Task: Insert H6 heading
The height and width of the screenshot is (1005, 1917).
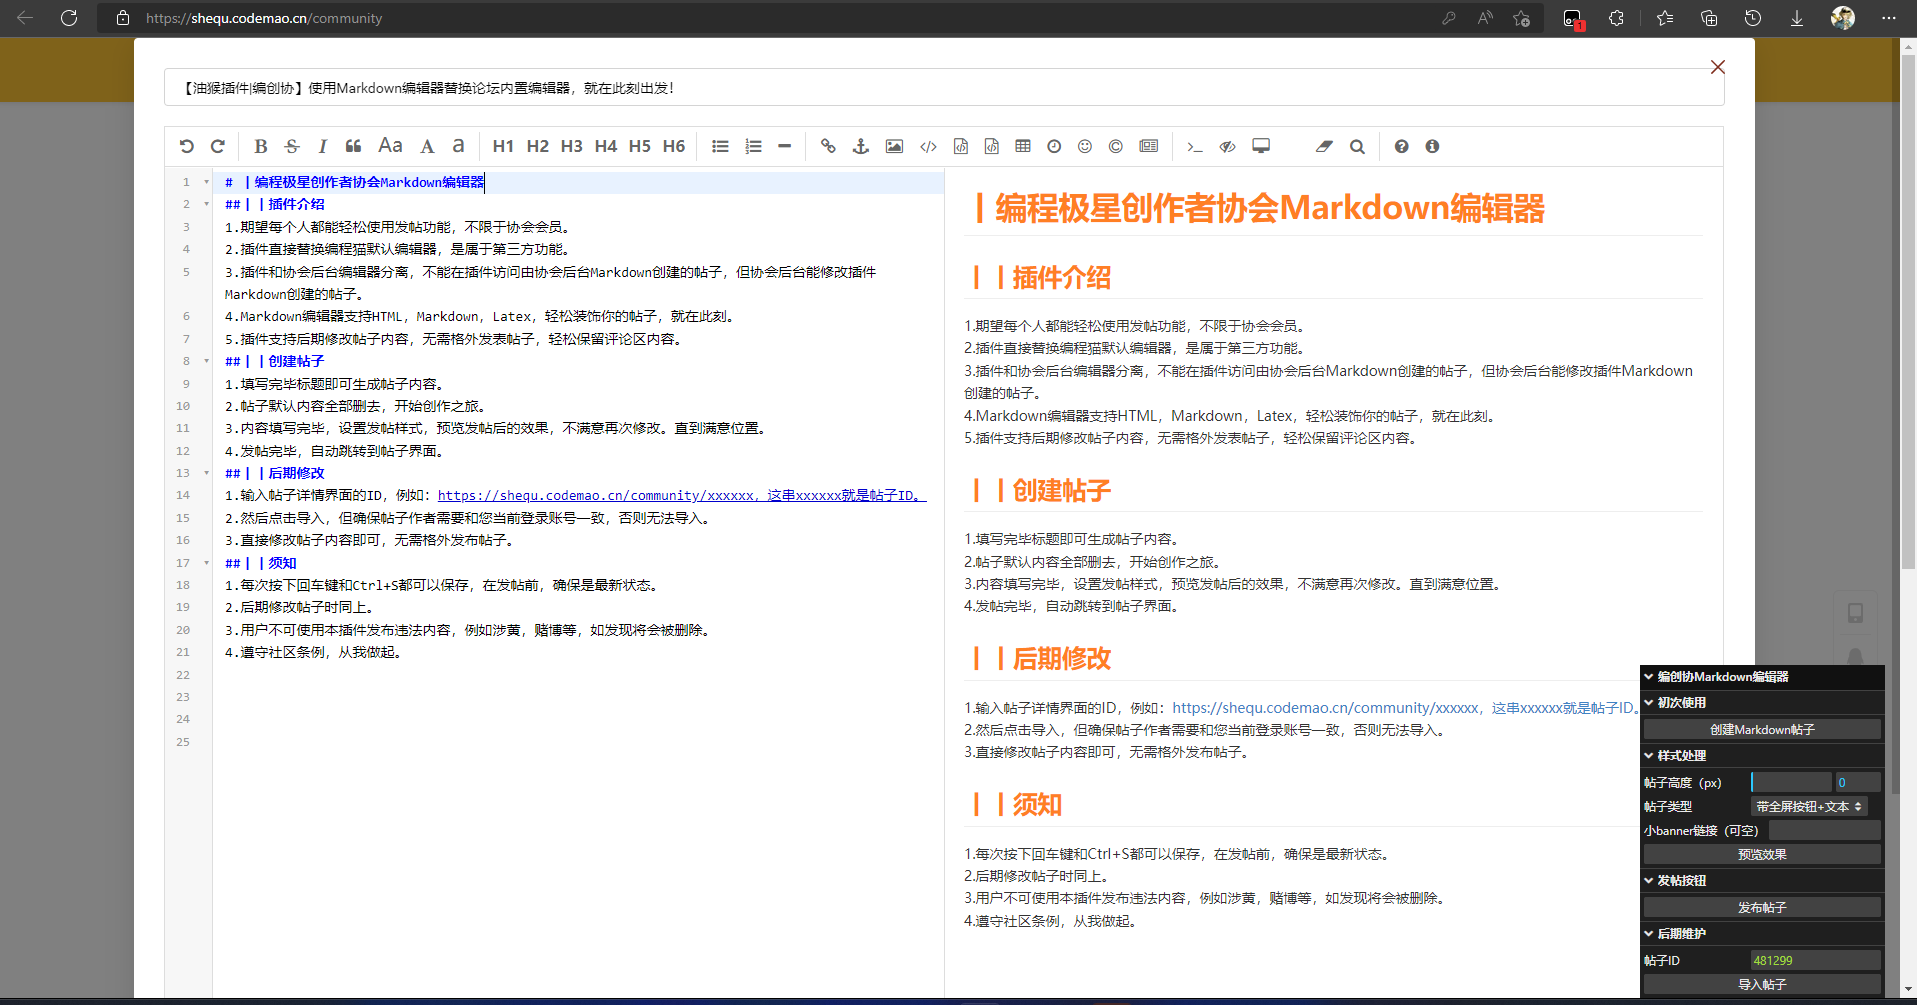Action: click(674, 146)
